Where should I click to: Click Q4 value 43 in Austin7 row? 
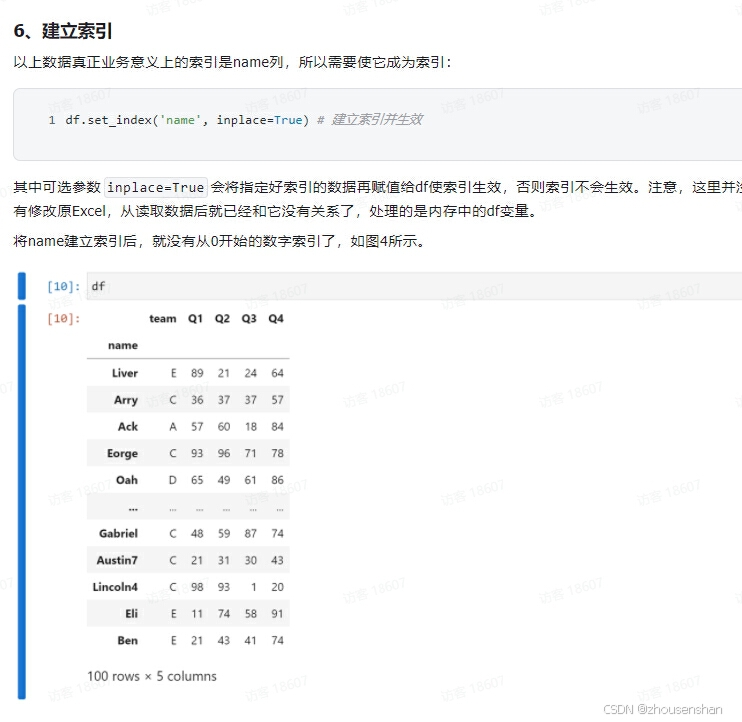pos(277,560)
